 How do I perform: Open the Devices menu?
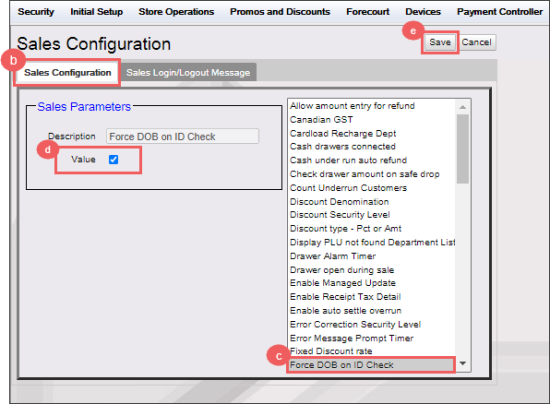click(x=423, y=12)
